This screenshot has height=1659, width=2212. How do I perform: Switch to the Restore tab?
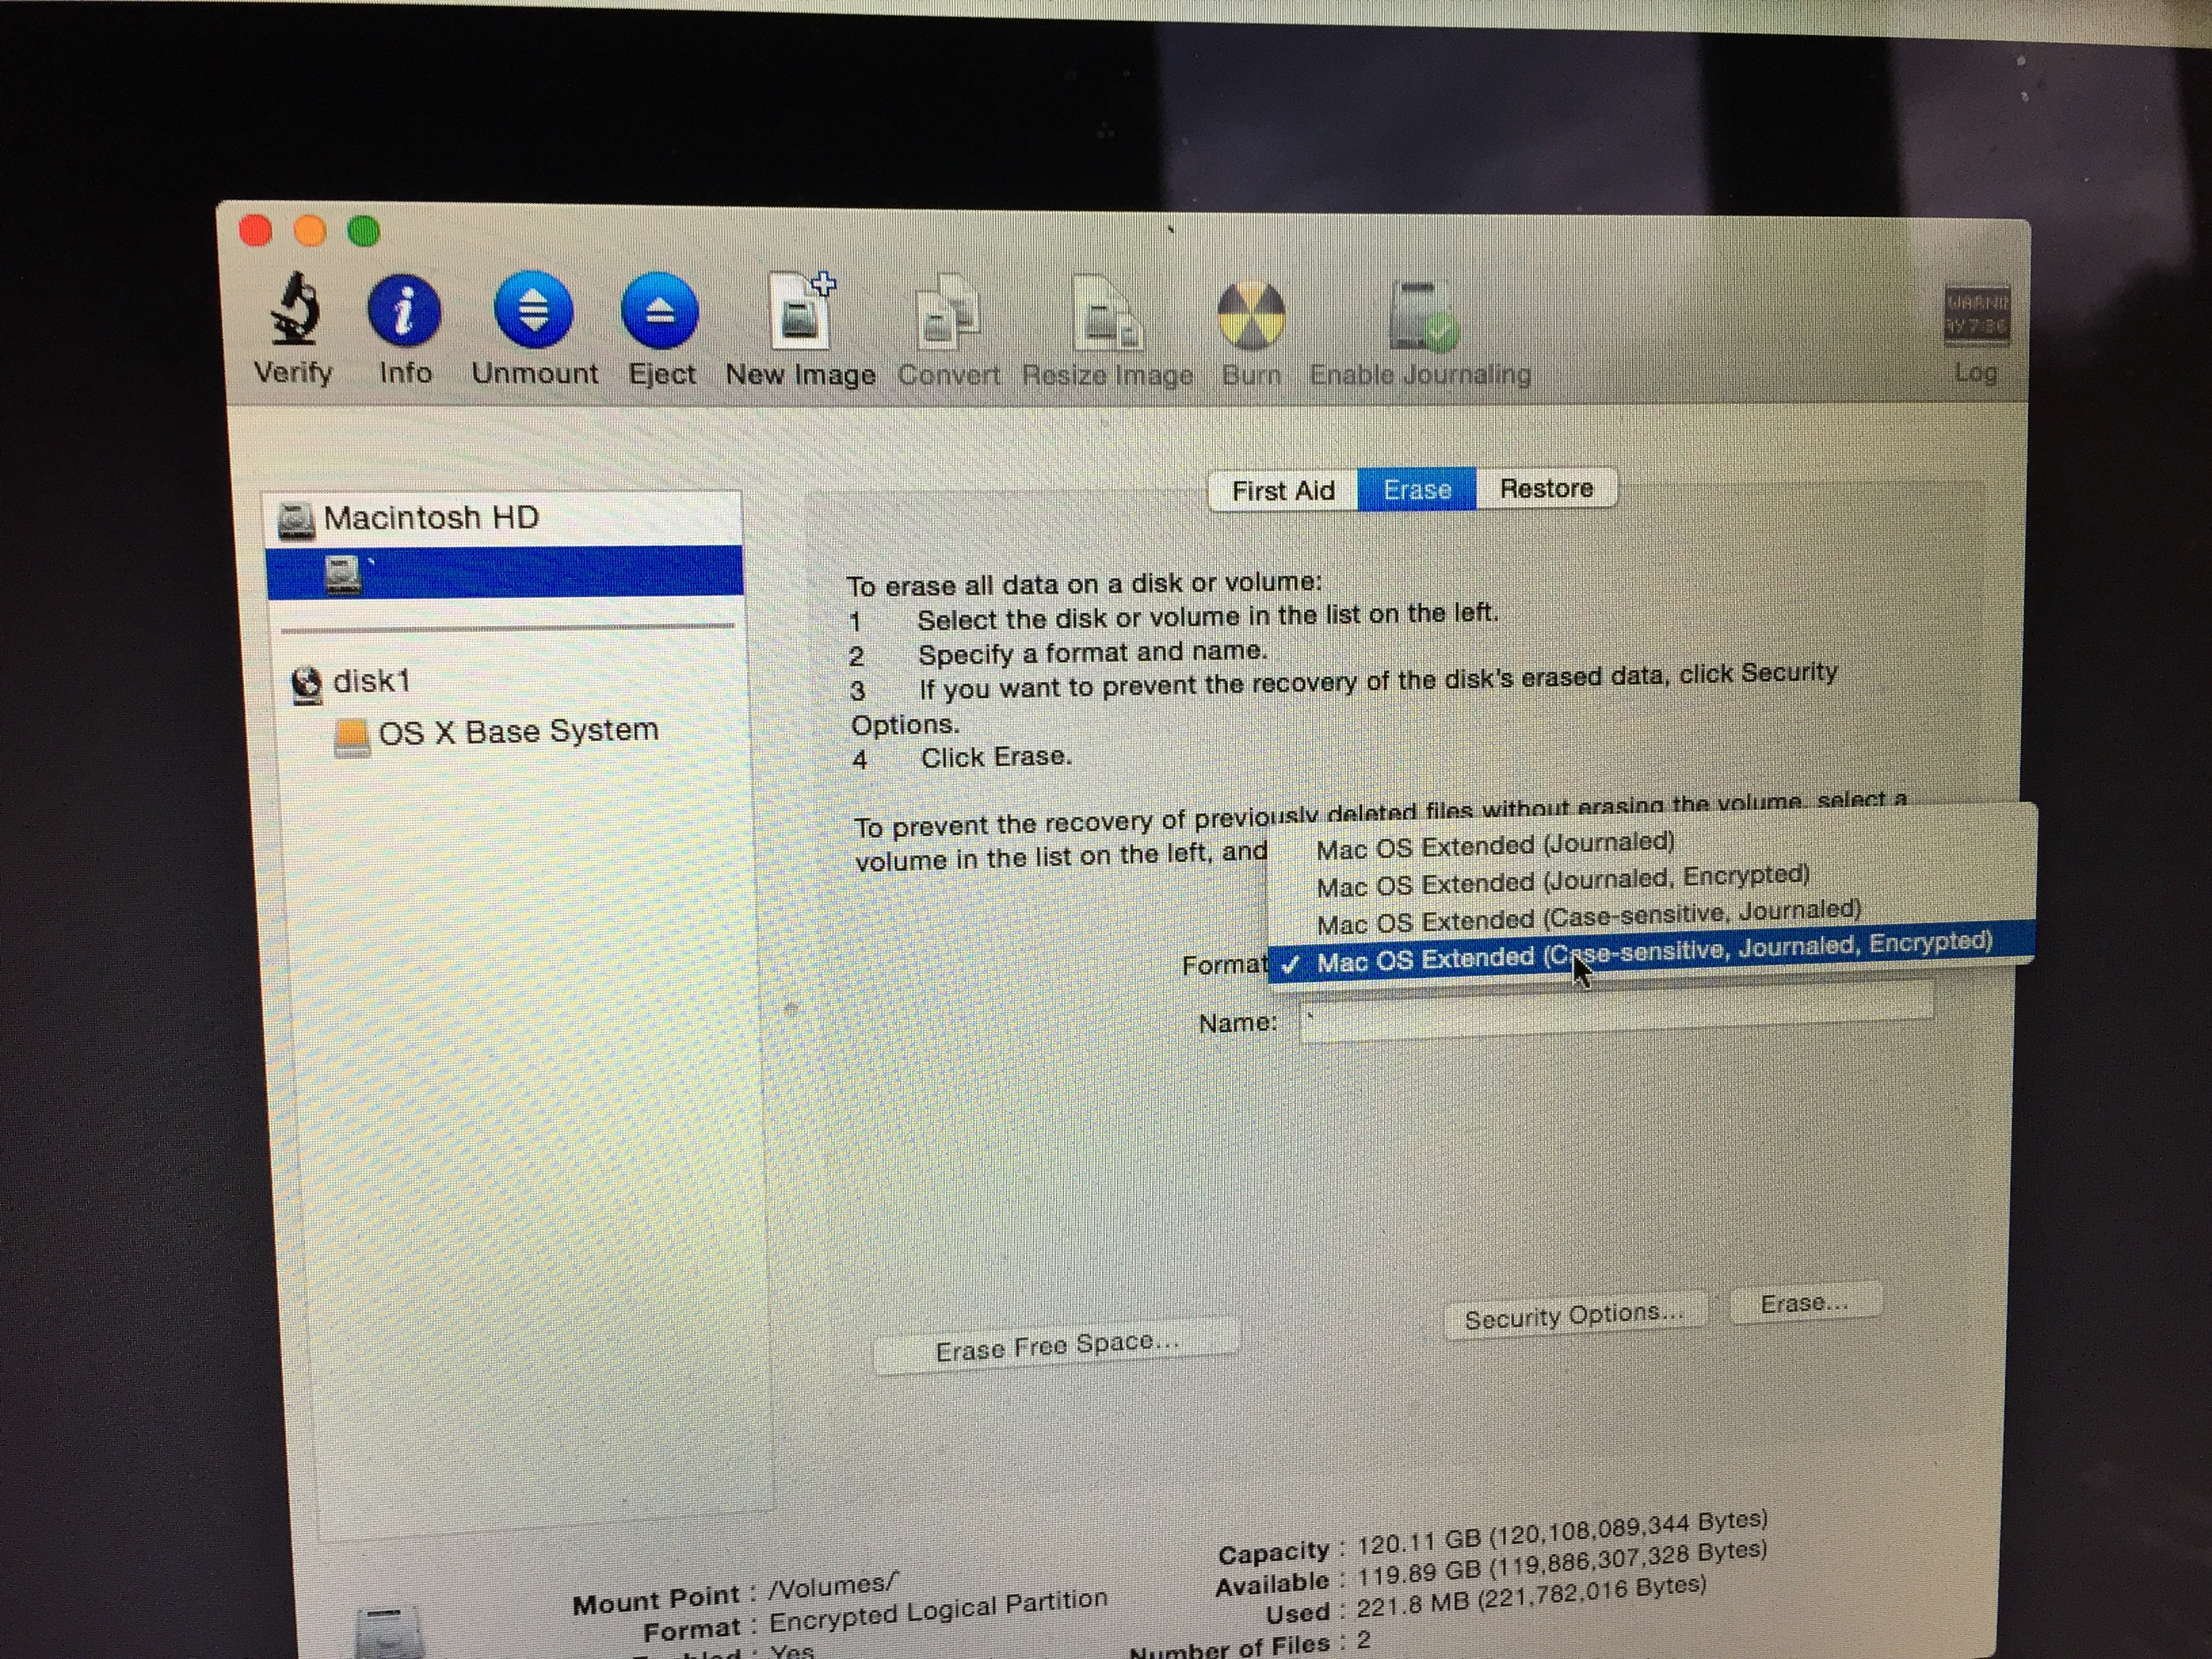point(1546,488)
